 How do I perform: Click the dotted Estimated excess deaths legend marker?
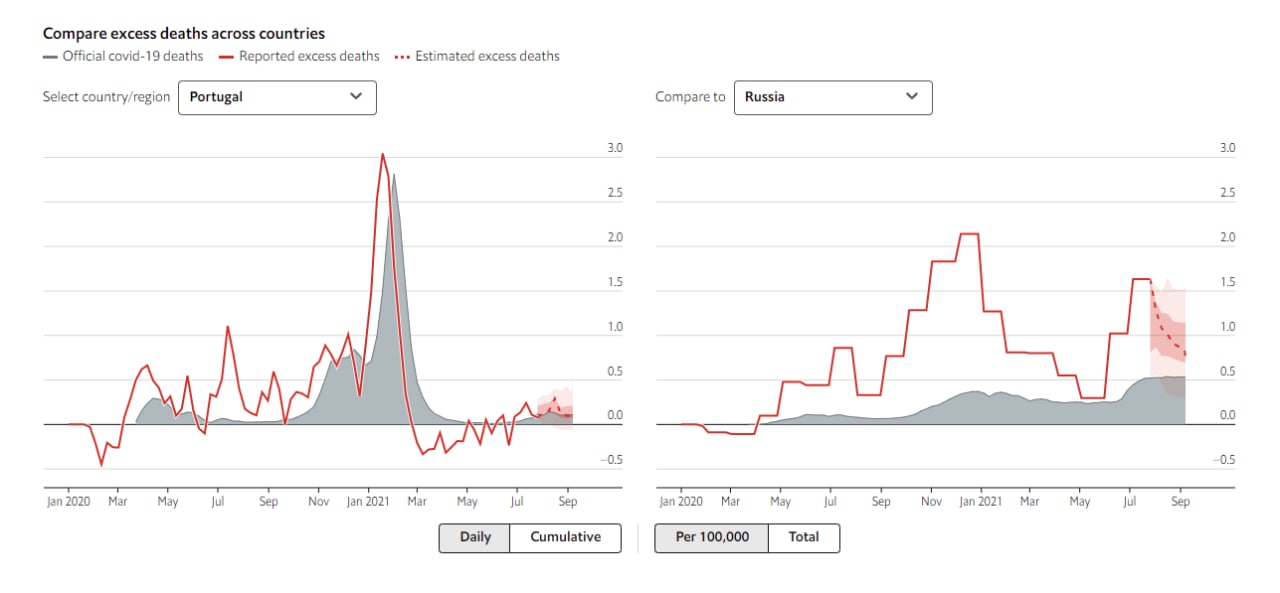click(402, 56)
